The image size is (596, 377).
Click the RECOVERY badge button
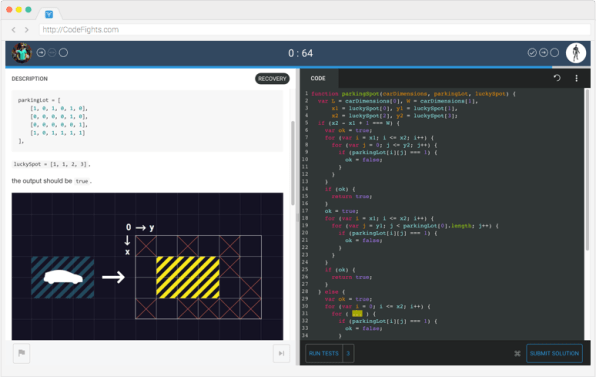[x=272, y=79]
